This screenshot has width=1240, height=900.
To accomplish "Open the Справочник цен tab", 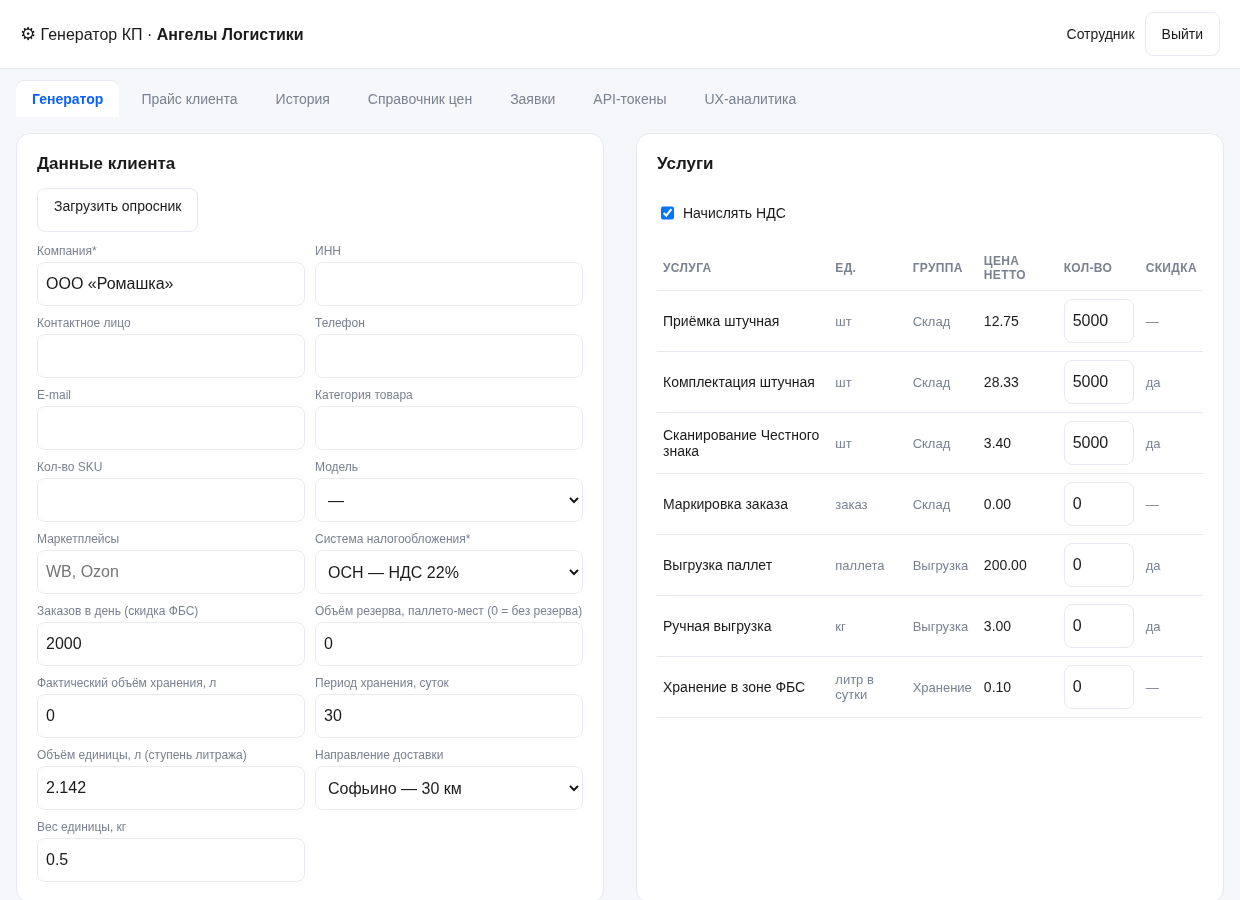I will tap(420, 99).
